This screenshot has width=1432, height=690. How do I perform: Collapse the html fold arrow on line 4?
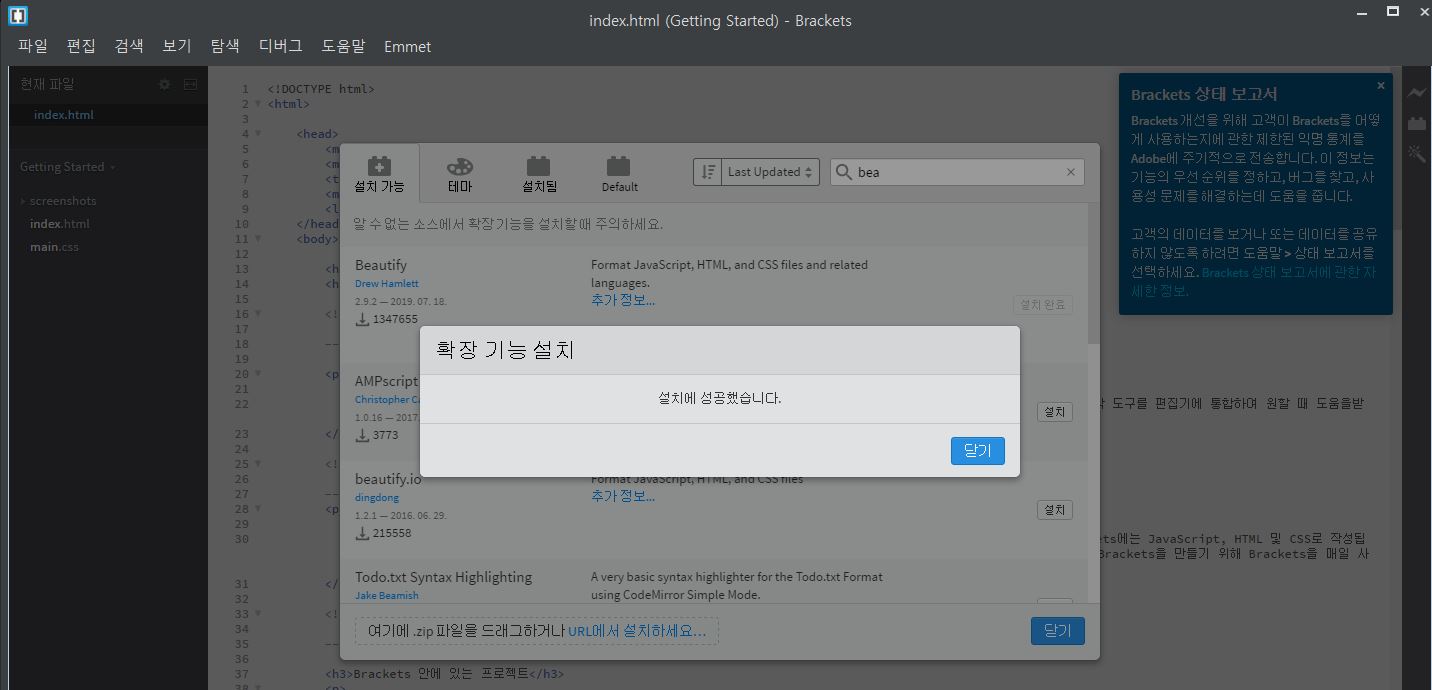pyautogui.click(x=258, y=134)
